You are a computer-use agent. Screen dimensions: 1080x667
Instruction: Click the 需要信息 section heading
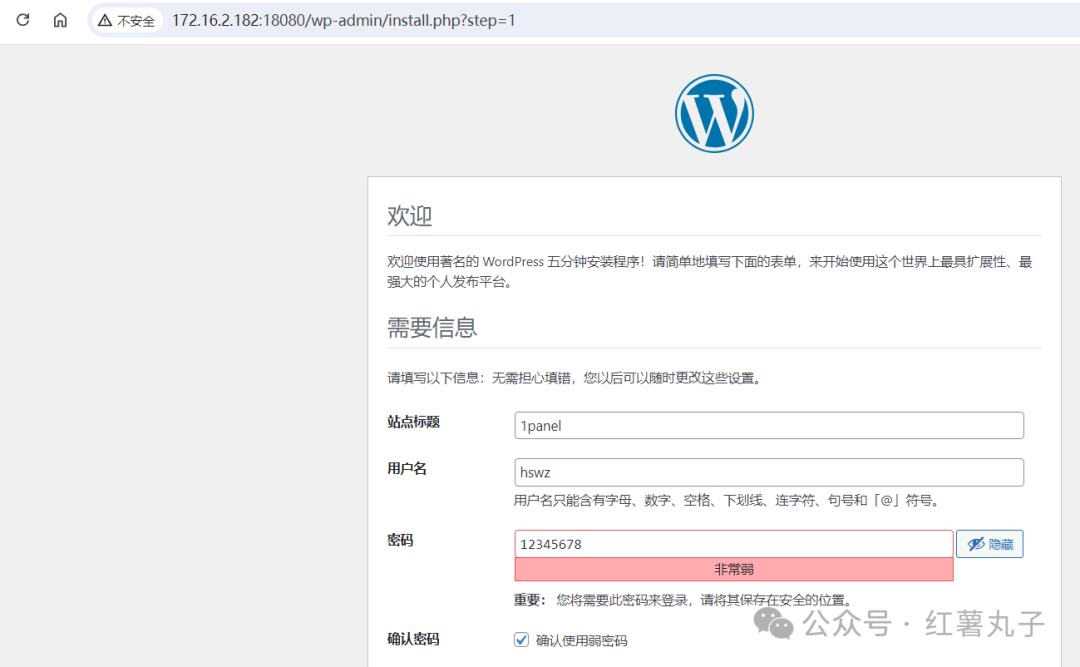(432, 327)
